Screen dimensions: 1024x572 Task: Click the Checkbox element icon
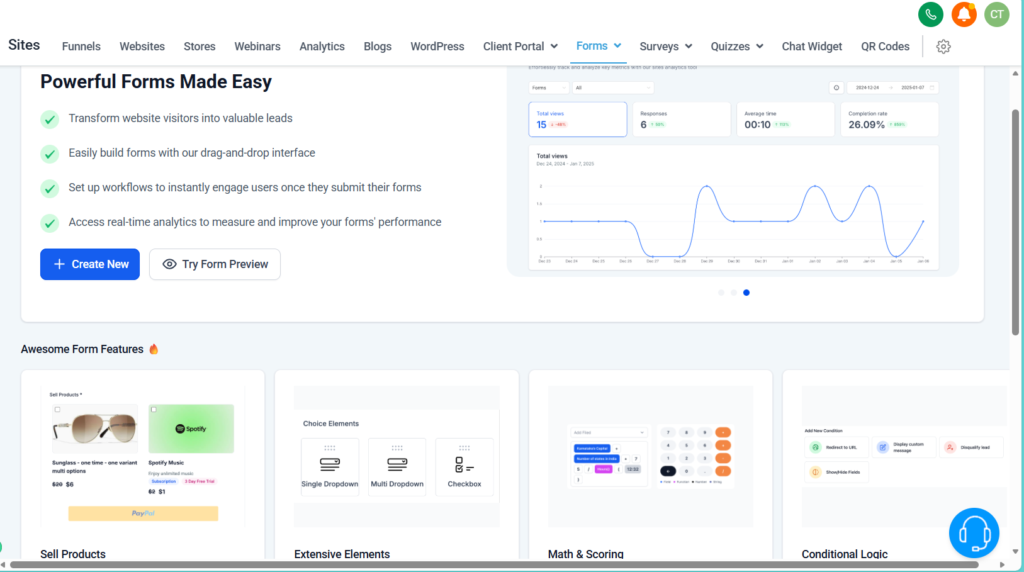point(464,466)
